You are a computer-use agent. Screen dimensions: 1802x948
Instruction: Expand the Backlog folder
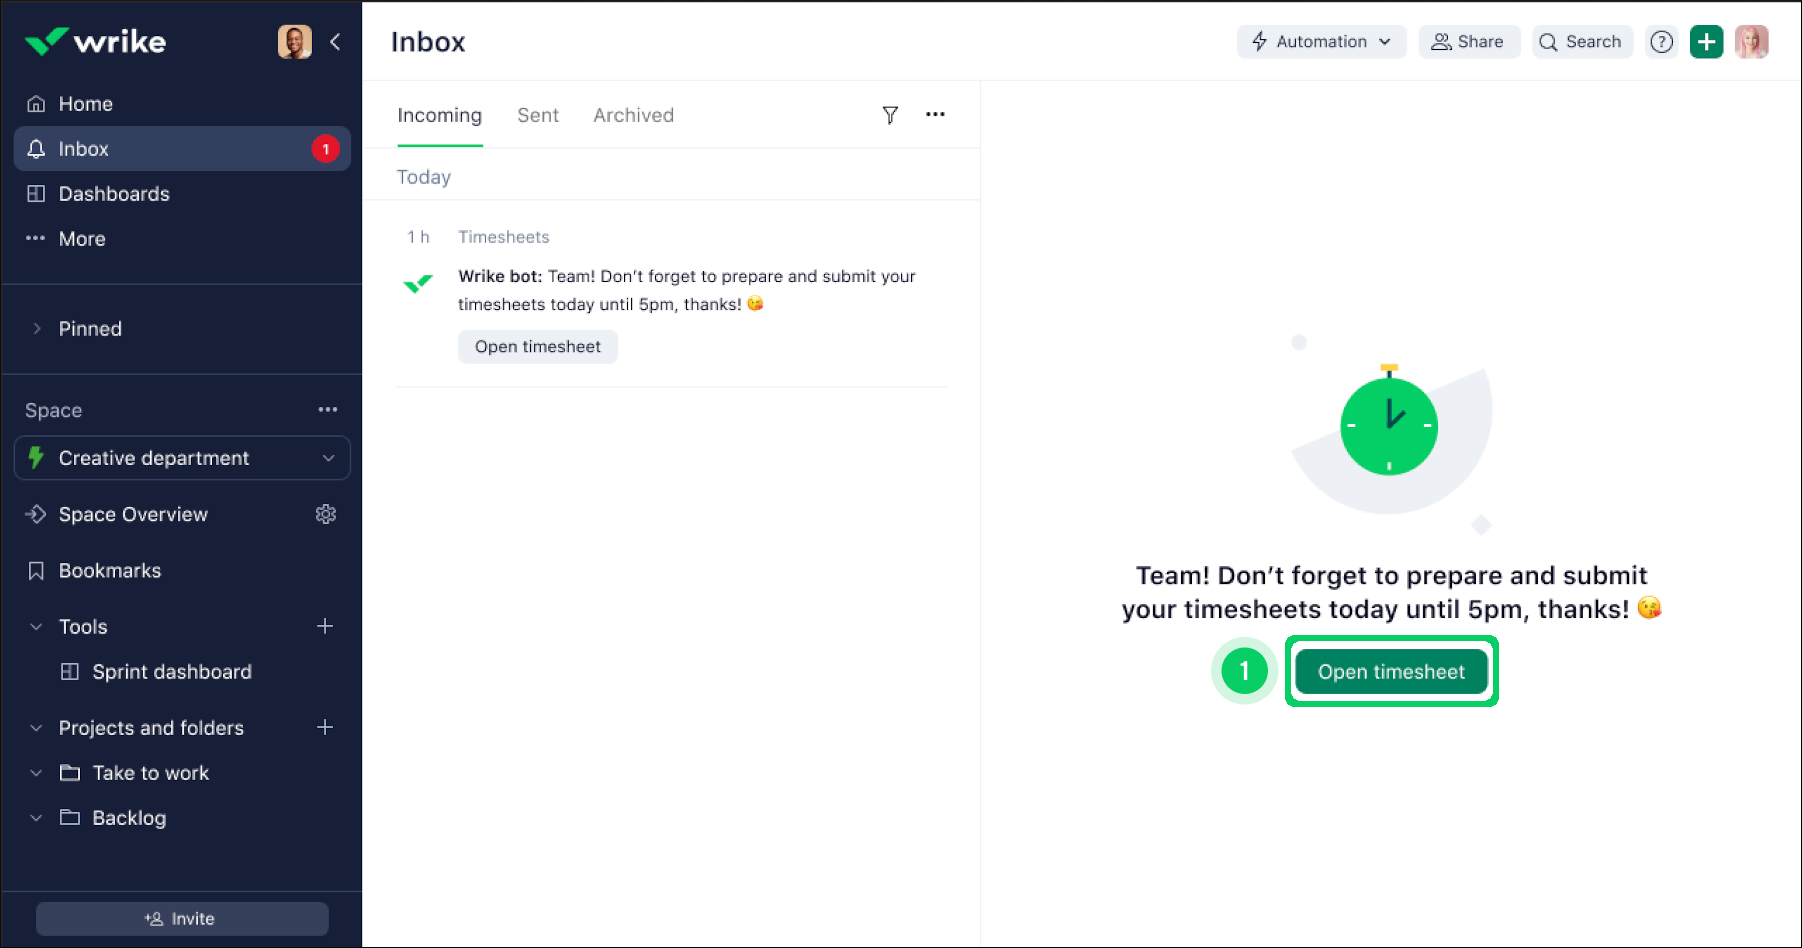(36, 818)
